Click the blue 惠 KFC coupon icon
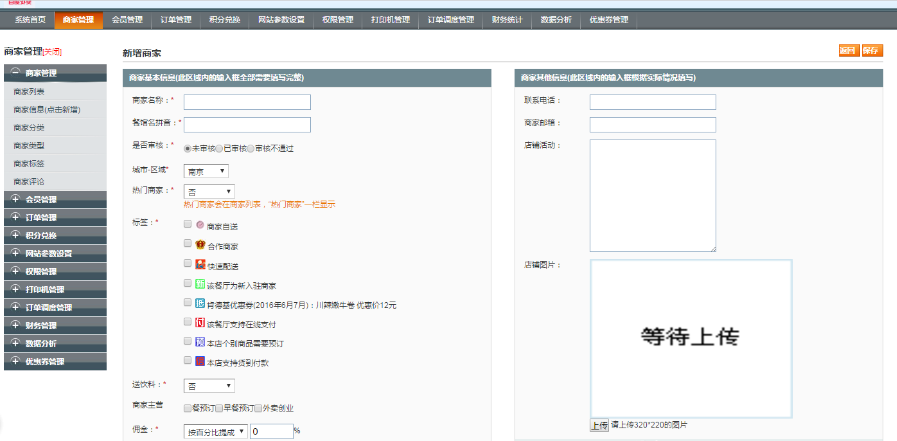The width and height of the screenshot is (897, 441). pyautogui.click(x=200, y=303)
